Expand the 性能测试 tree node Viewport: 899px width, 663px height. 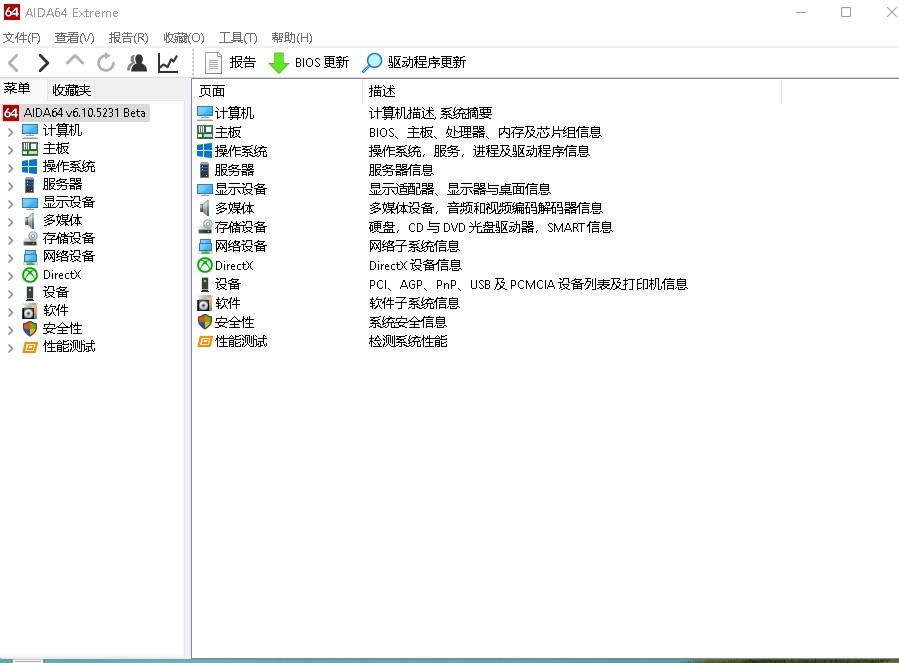[x=10, y=347]
